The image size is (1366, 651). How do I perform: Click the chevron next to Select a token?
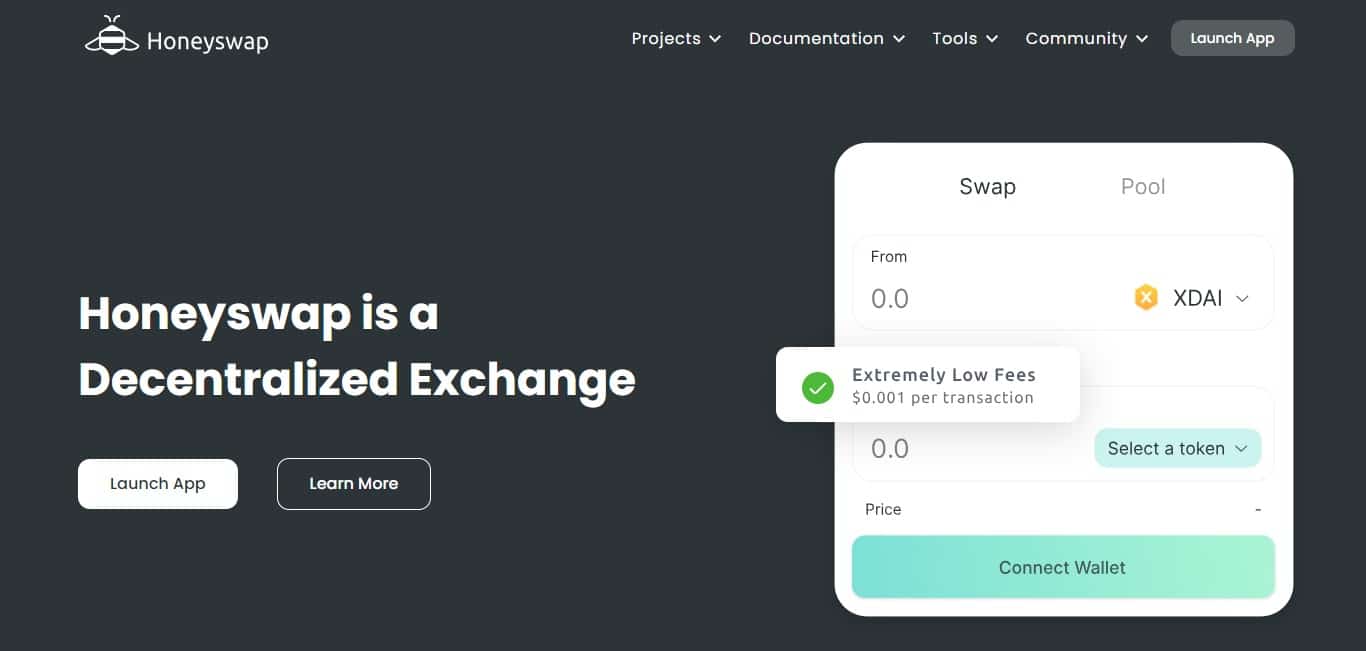(x=1243, y=448)
